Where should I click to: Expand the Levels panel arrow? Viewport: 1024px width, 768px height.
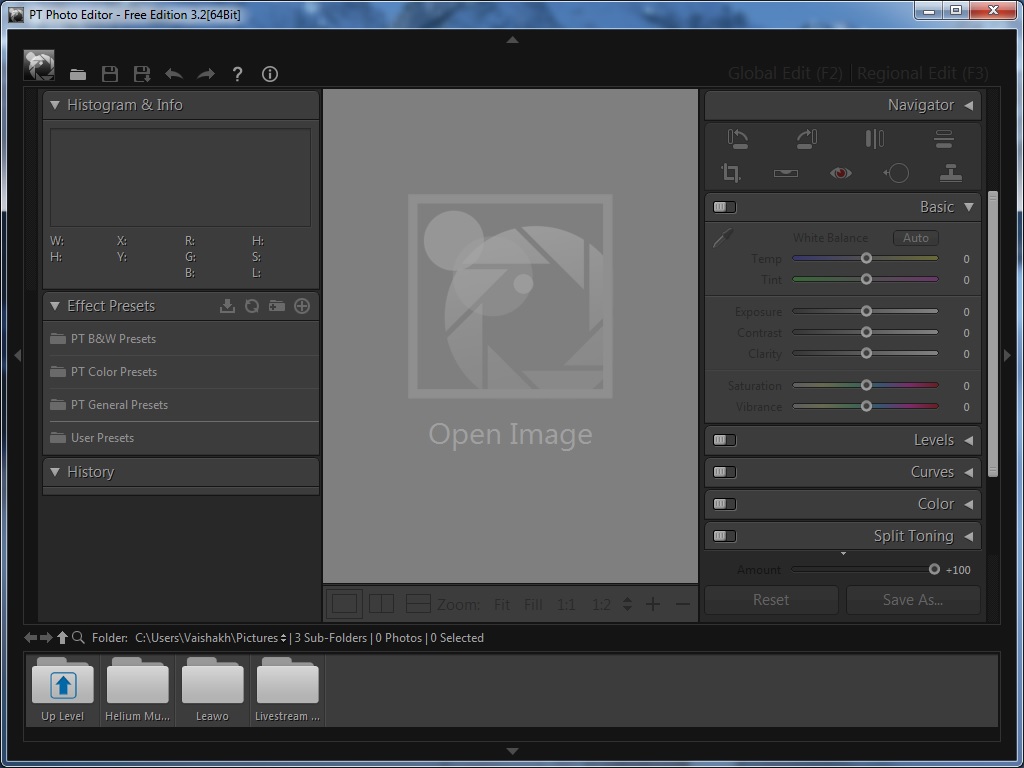coord(968,440)
